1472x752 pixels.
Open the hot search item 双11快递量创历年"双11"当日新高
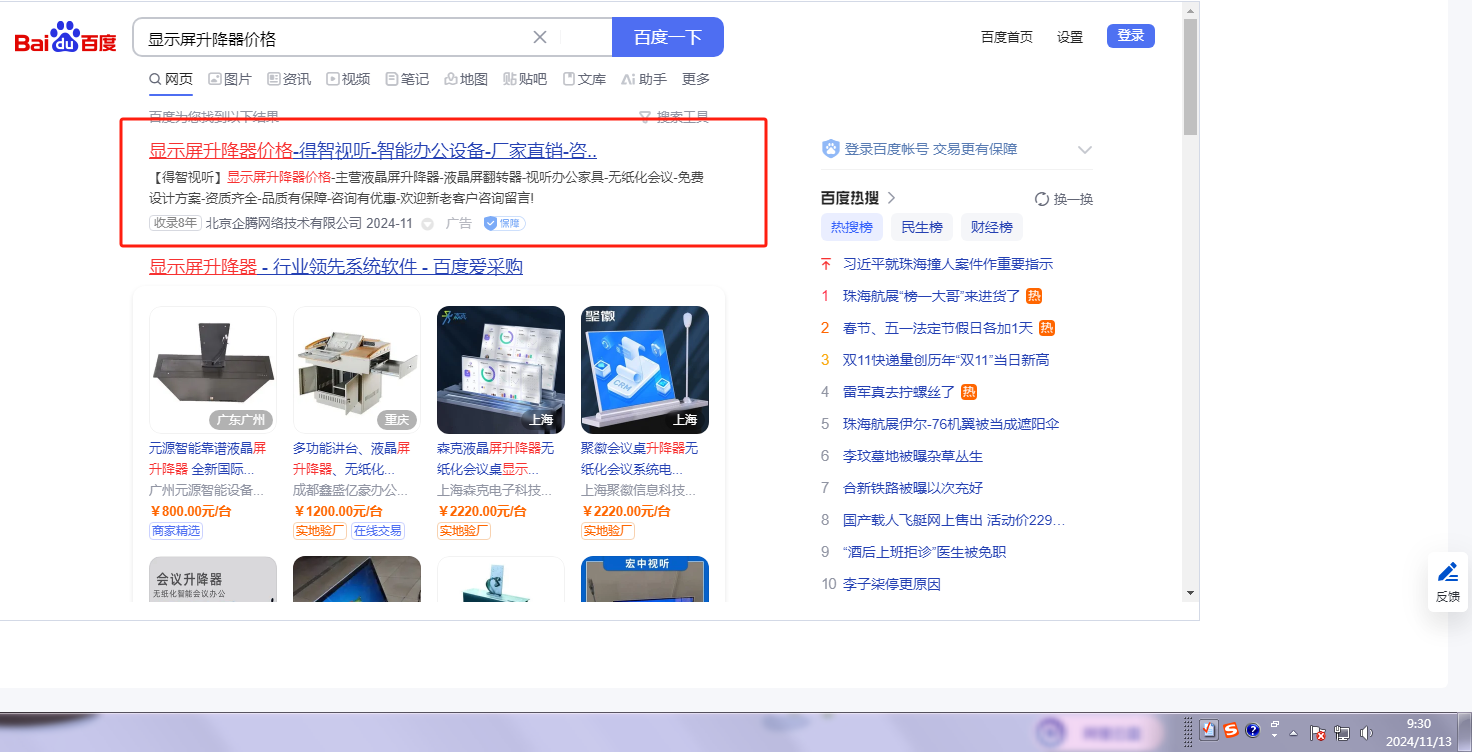[946, 360]
